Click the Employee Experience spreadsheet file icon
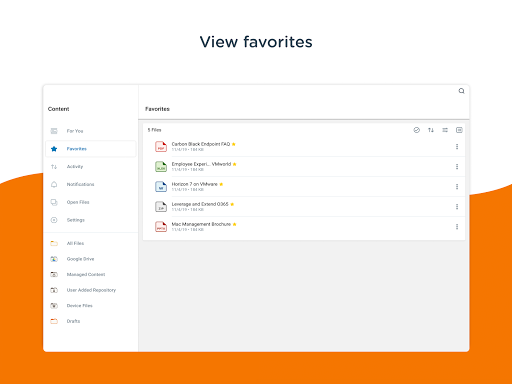Screen dimensions: 512x384 161,166
